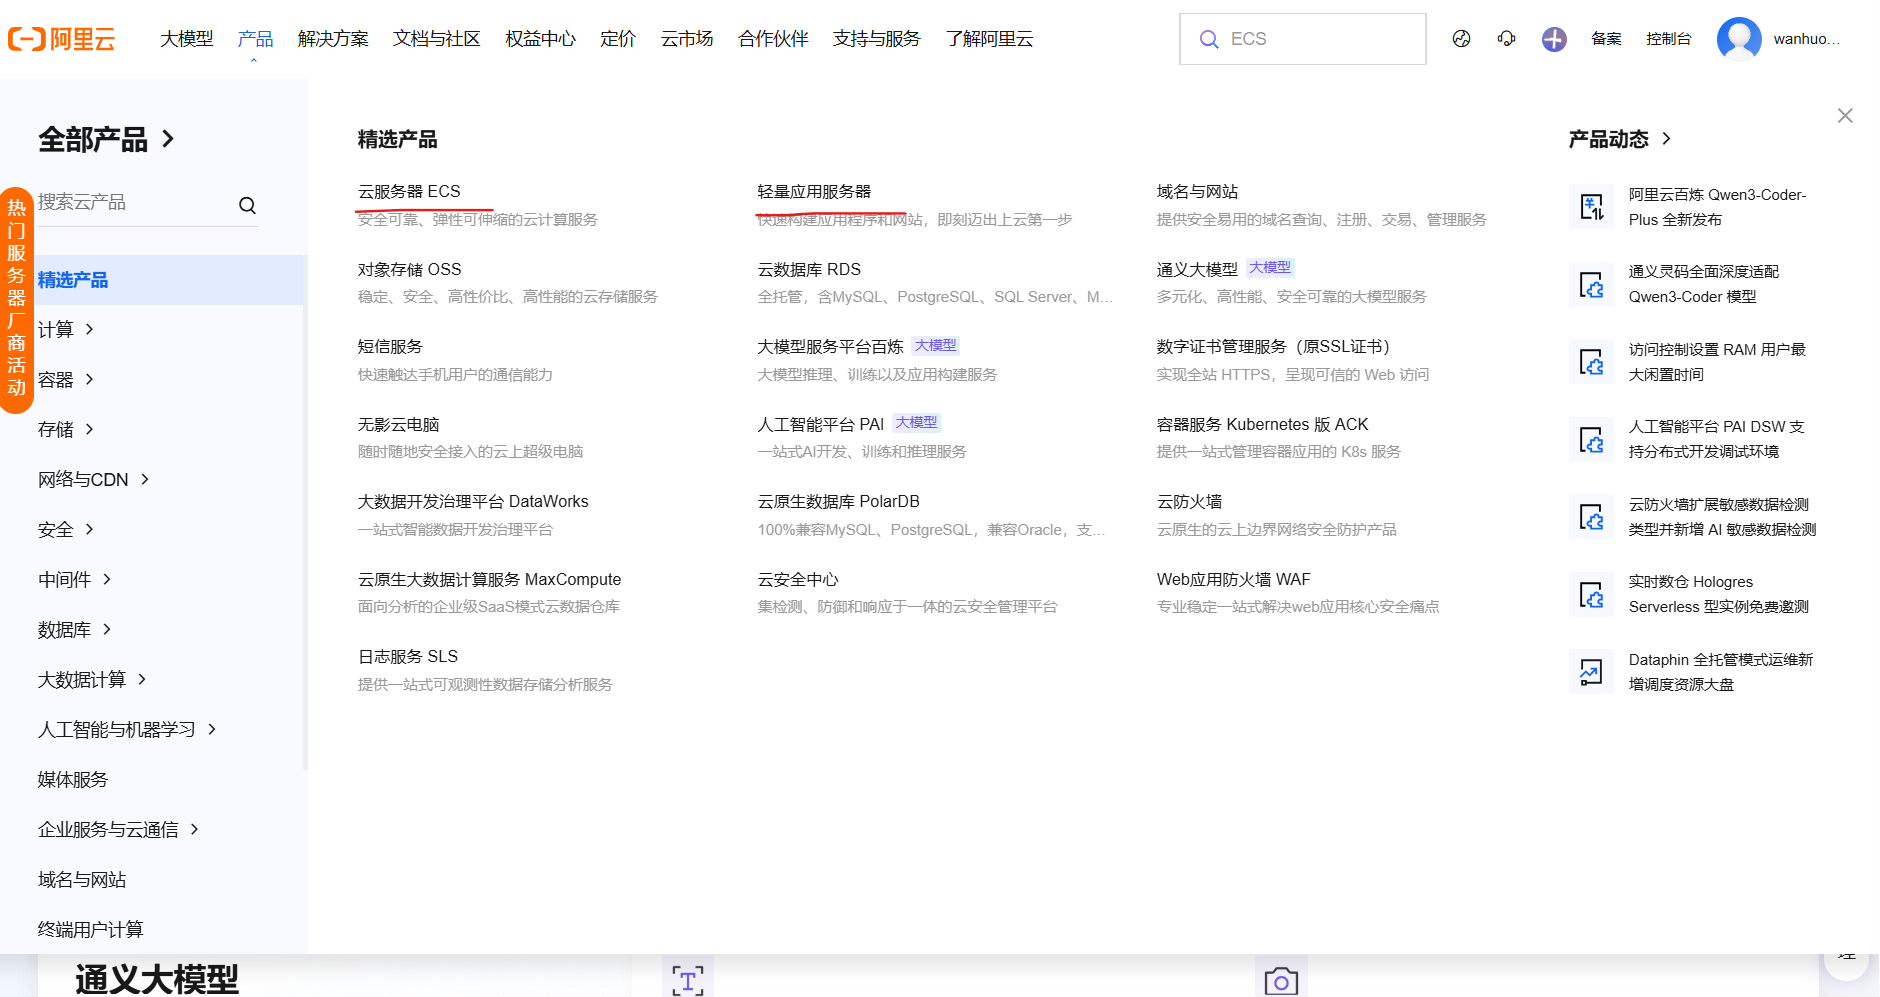Open Web应用防火墙 WAF link

point(1233,579)
